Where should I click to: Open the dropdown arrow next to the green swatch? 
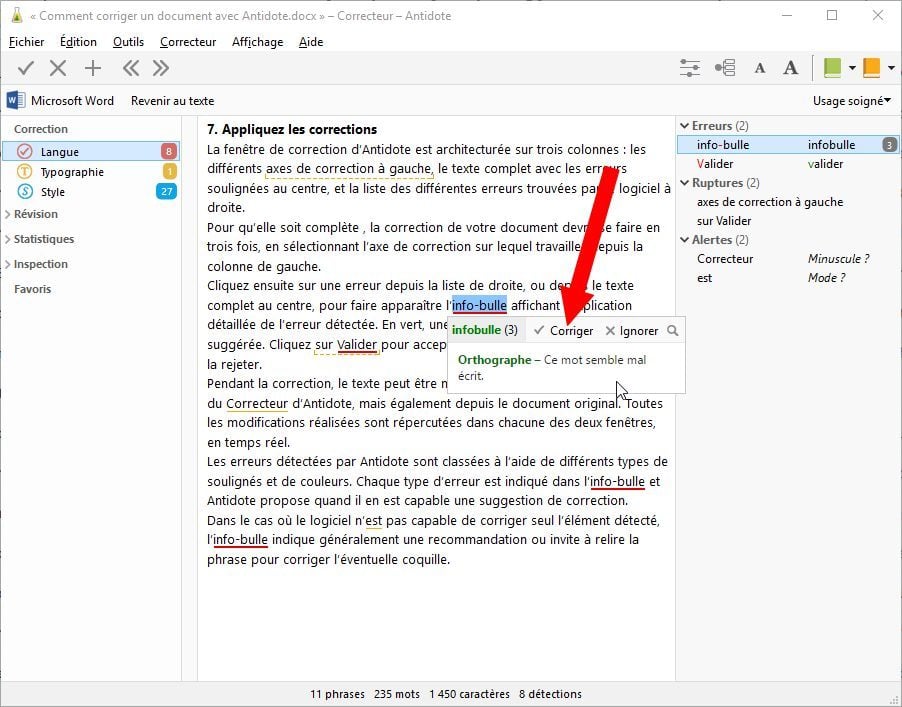[x=852, y=68]
